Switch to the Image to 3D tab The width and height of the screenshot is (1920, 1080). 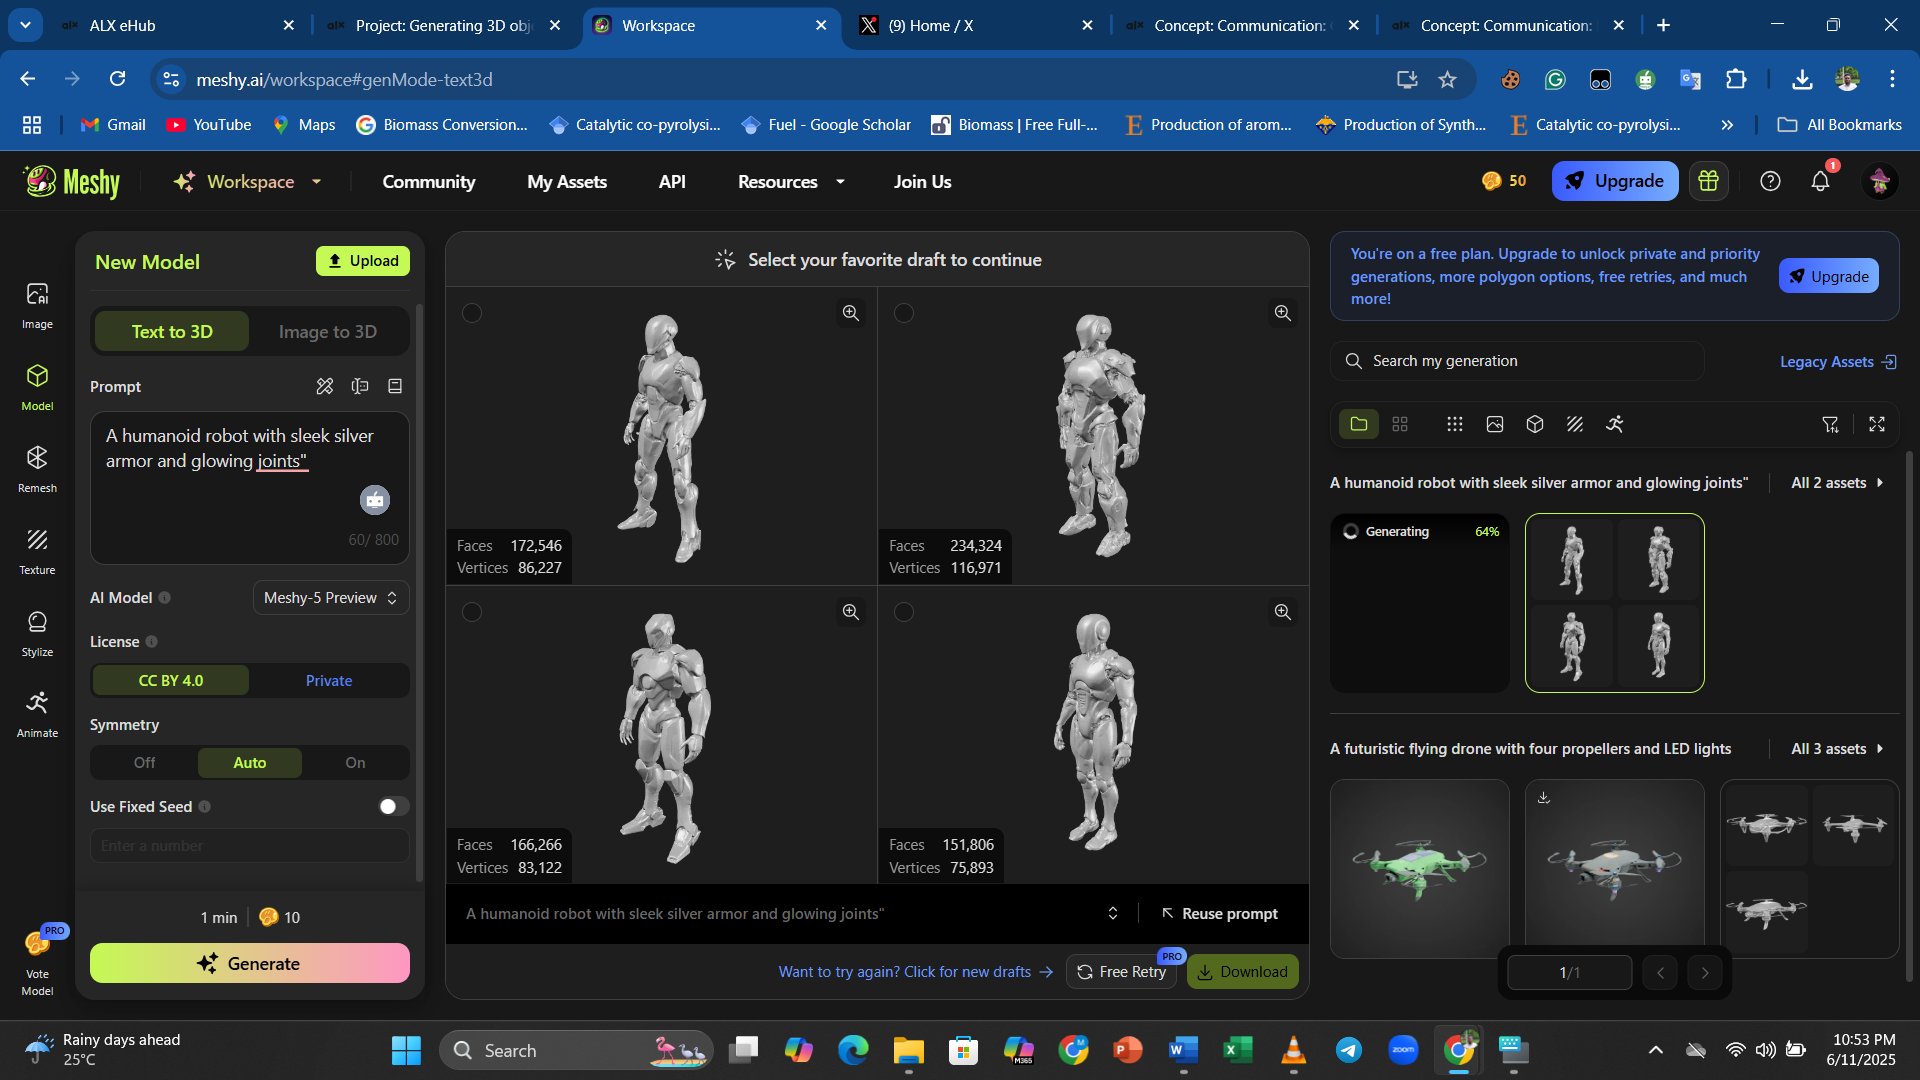(x=328, y=332)
